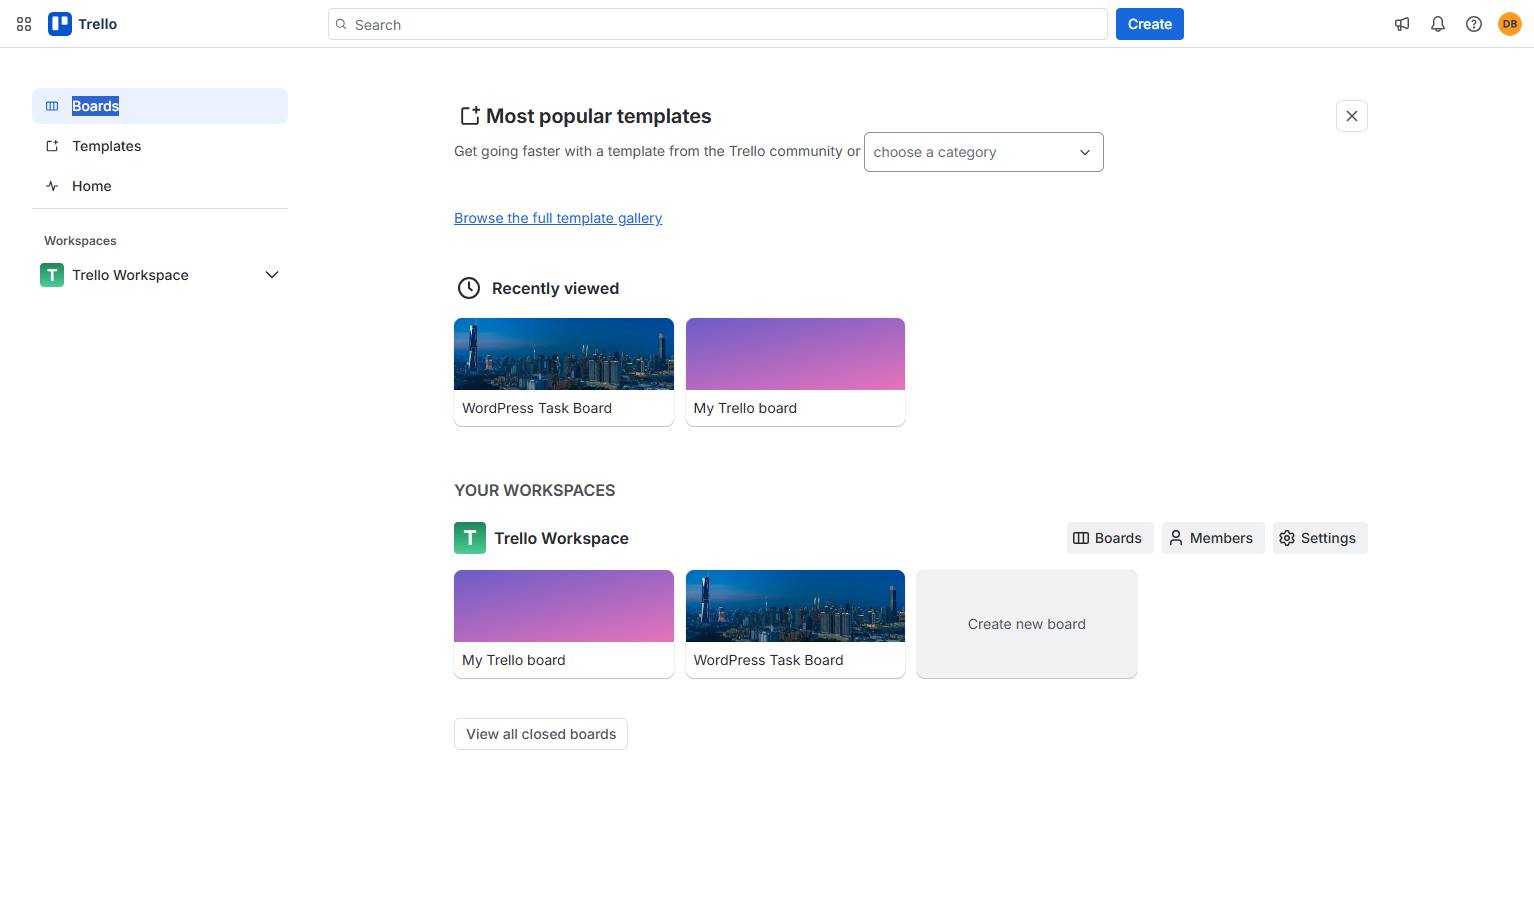The image size is (1534, 903).
Task: Click the Recently viewed heading
Action: [x=556, y=288]
